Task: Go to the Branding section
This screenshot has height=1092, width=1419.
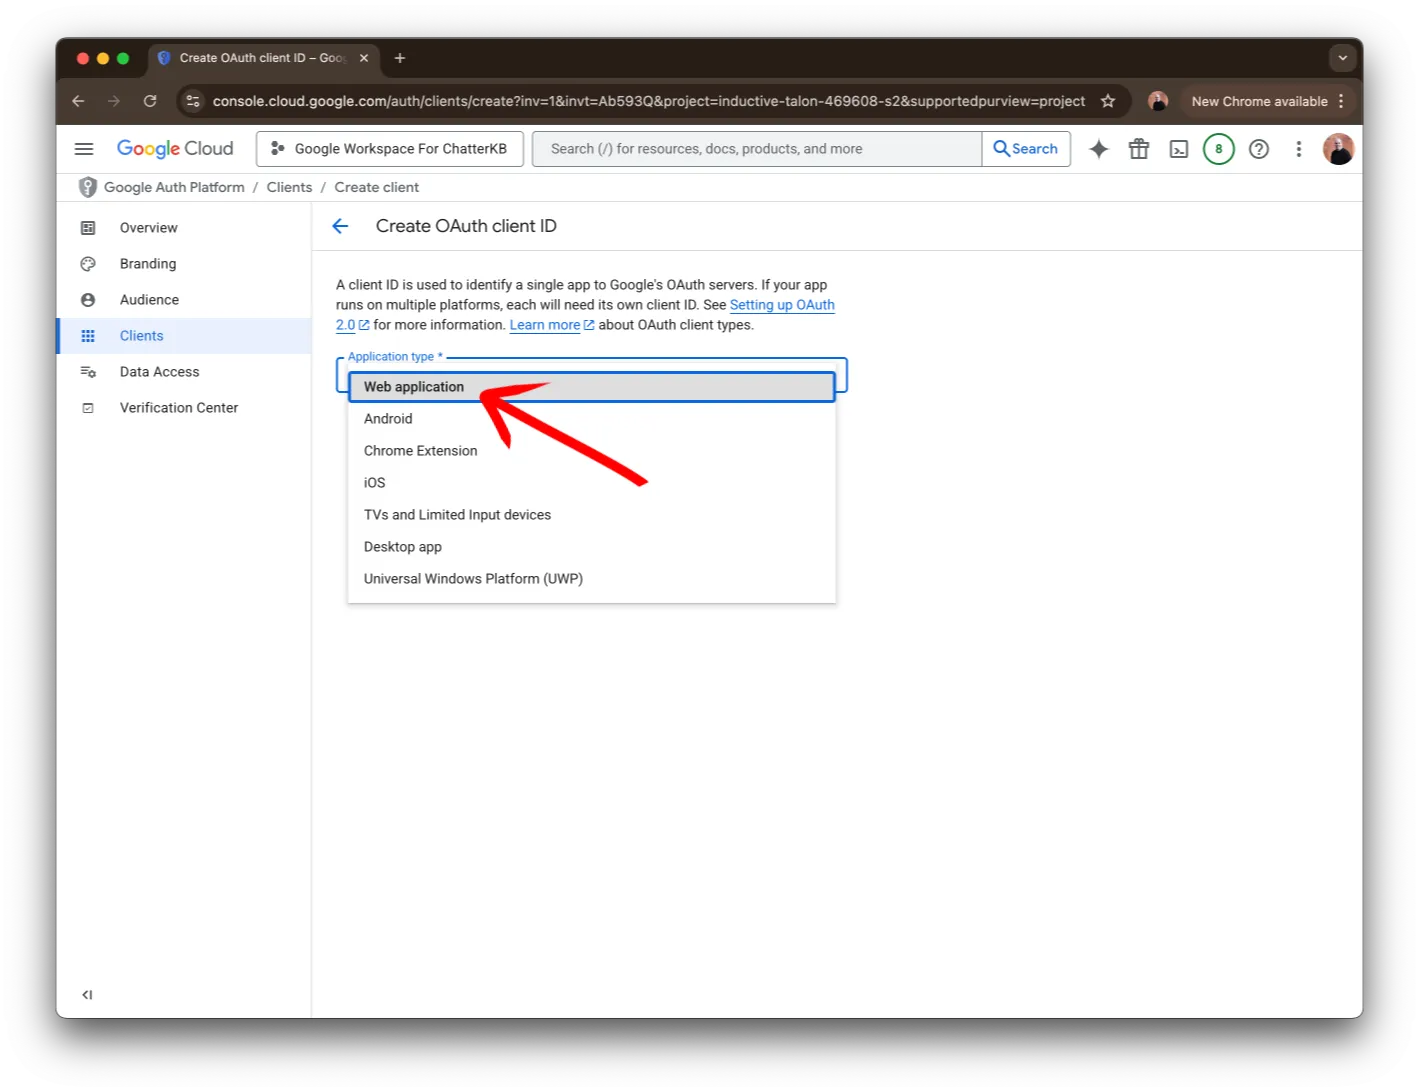Action: (x=185, y=264)
